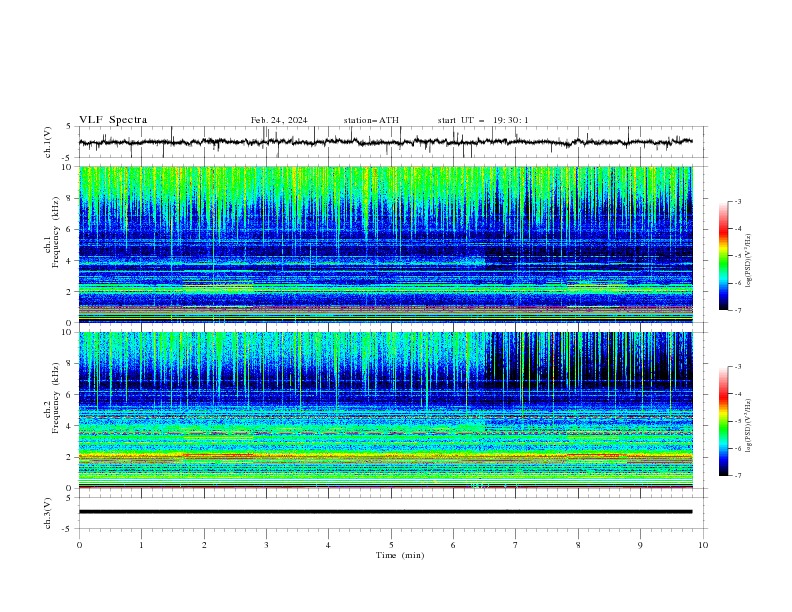Select the "Feb. 24, 2024" date label
This screenshot has width=792, height=612.
click(x=279, y=120)
